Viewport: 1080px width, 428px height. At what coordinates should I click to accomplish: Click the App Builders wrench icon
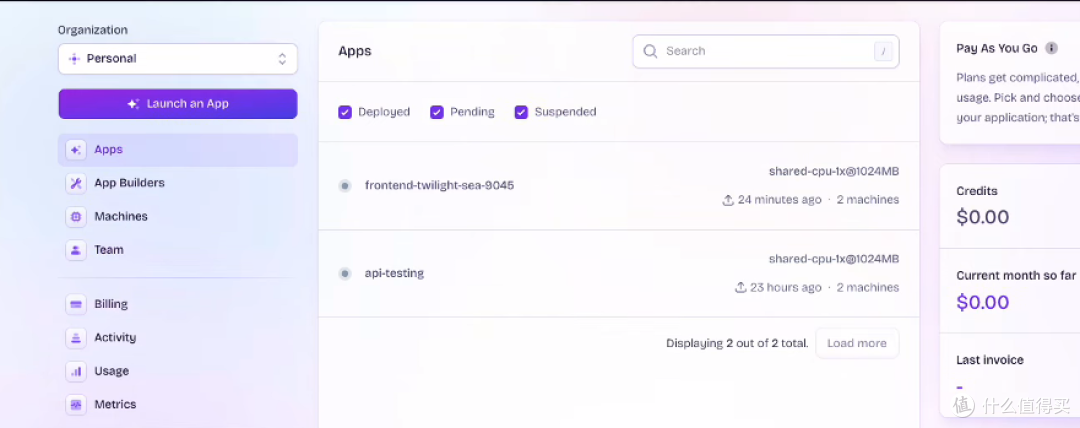(x=76, y=183)
